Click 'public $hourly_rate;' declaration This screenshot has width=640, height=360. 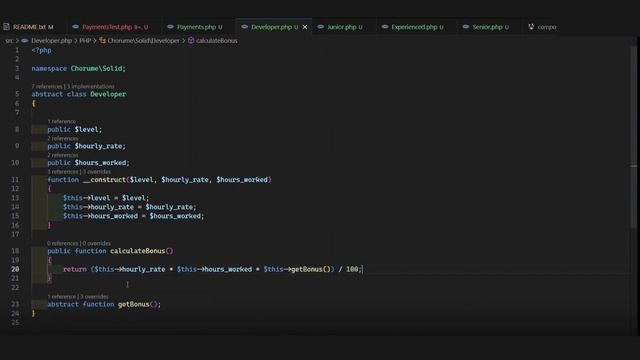point(87,146)
